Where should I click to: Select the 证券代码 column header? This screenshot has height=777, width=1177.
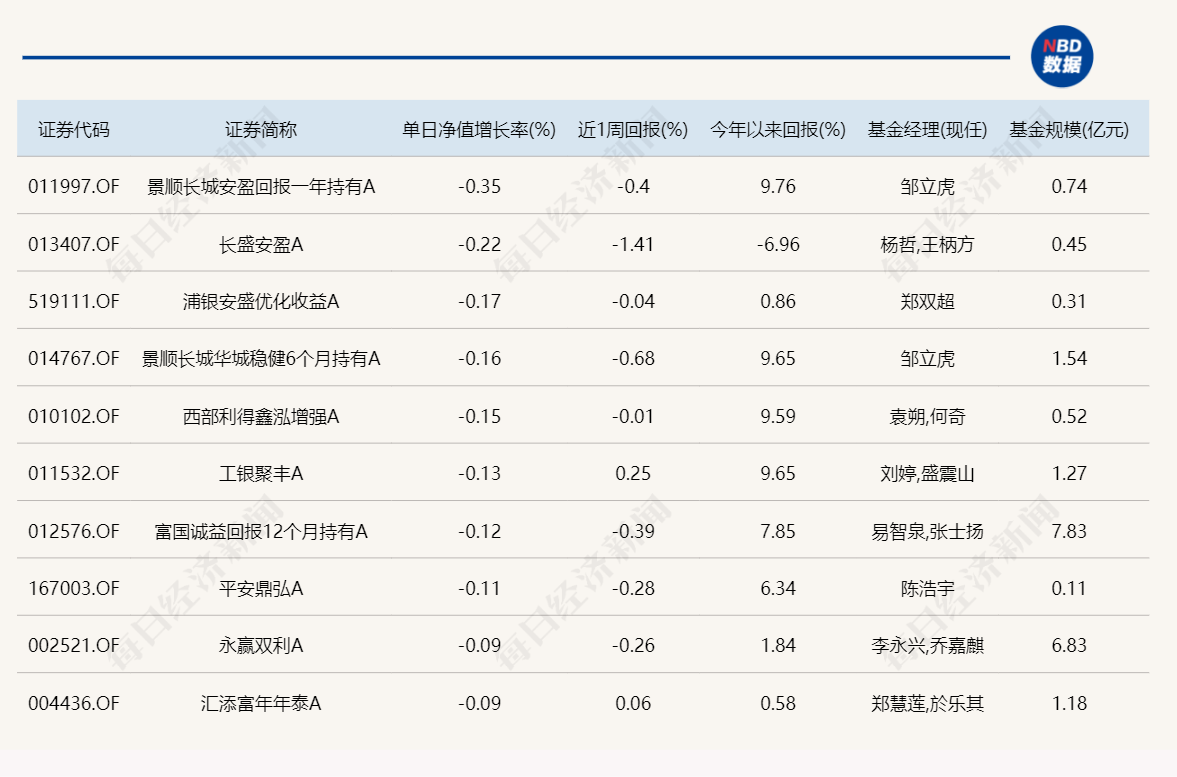pos(74,130)
